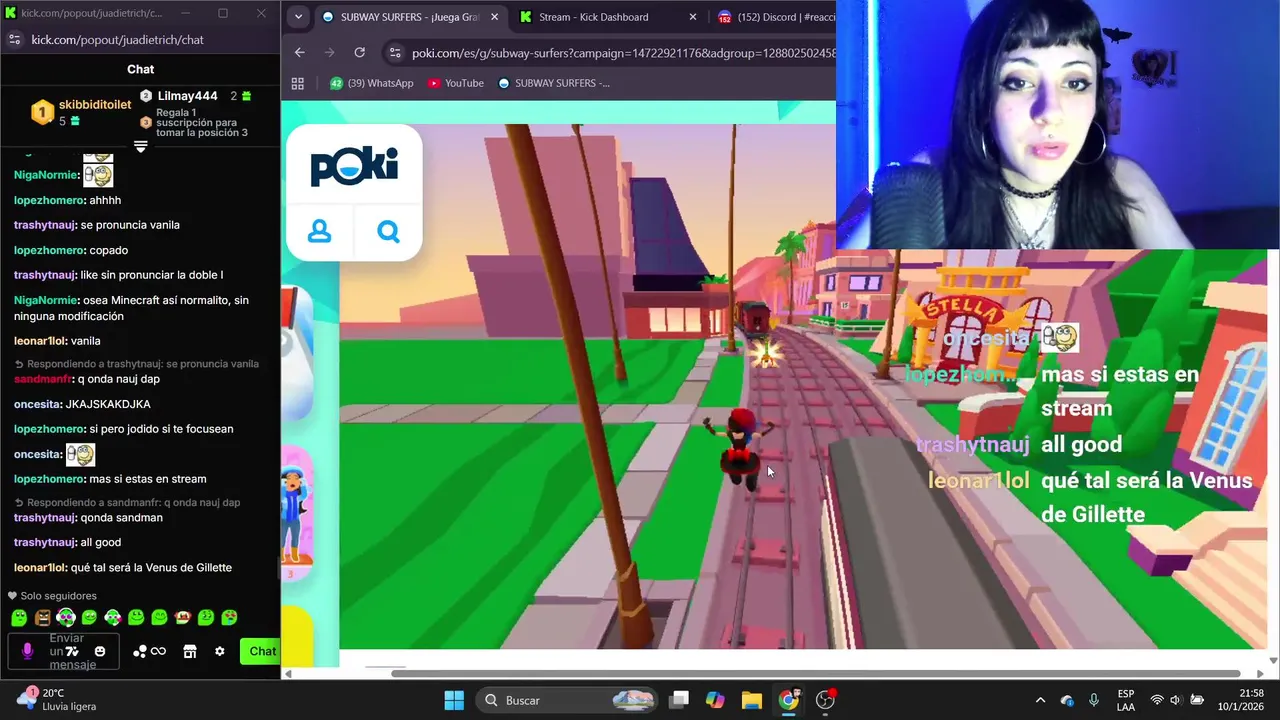This screenshot has height=720, width=1280.
Task: Open the Chrome apps grid in bookmarks bar
Action: pos(297,83)
